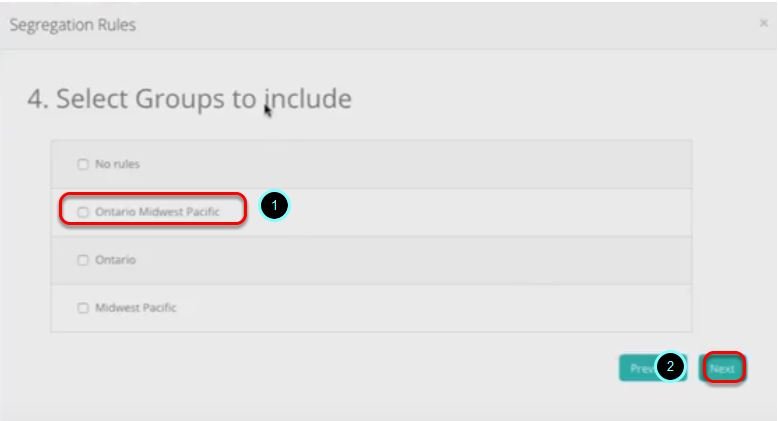Click the Ontario Midwest Pacific label
The height and width of the screenshot is (421, 778).
(x=156, y=212)
